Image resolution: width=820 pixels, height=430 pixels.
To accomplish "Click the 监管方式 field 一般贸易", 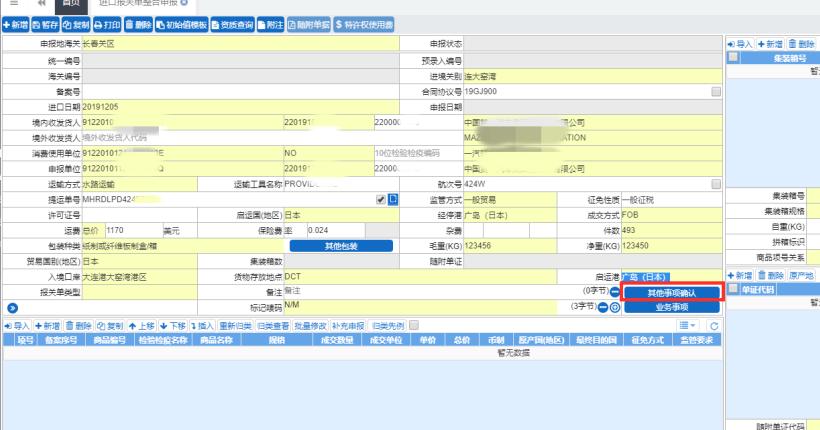I will [x=510, y=200].
